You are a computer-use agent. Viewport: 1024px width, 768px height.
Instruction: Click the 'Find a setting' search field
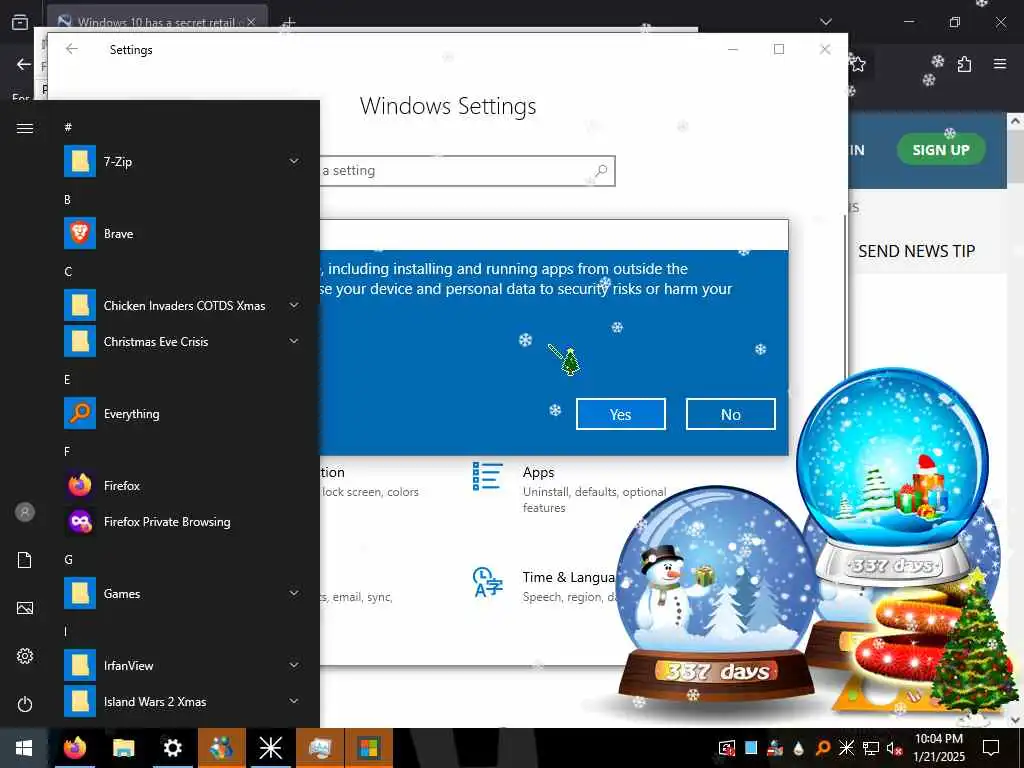pos(467,170)
